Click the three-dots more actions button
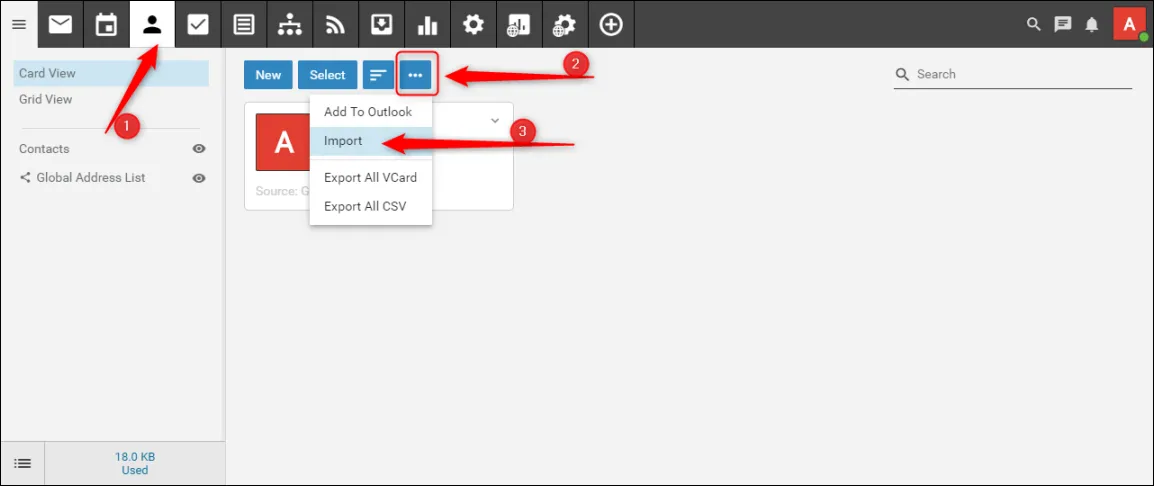 (416, 75)
